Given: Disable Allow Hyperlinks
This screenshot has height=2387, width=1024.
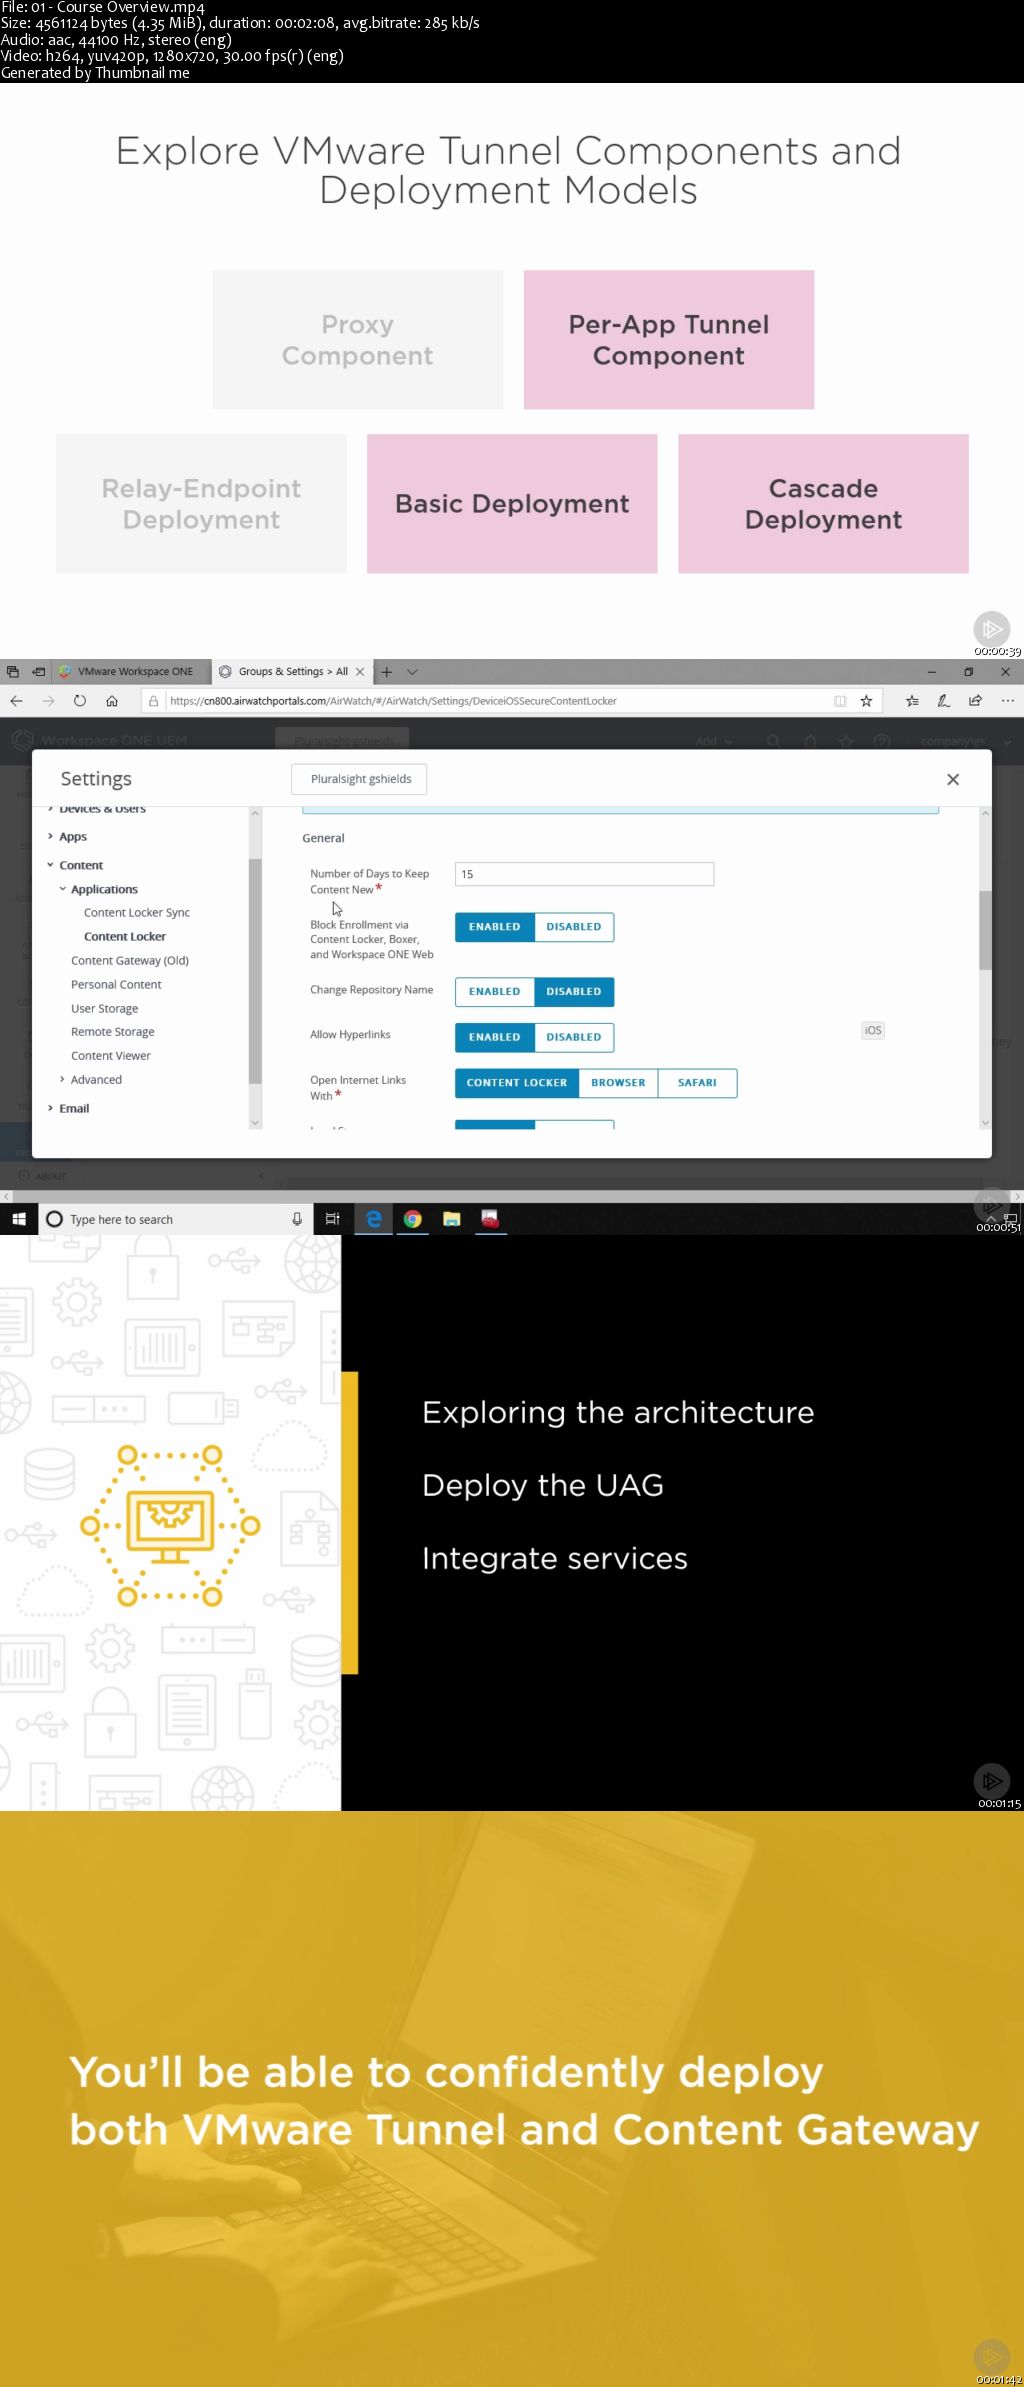Looking at the screenshot, I should click(574, 1037).
